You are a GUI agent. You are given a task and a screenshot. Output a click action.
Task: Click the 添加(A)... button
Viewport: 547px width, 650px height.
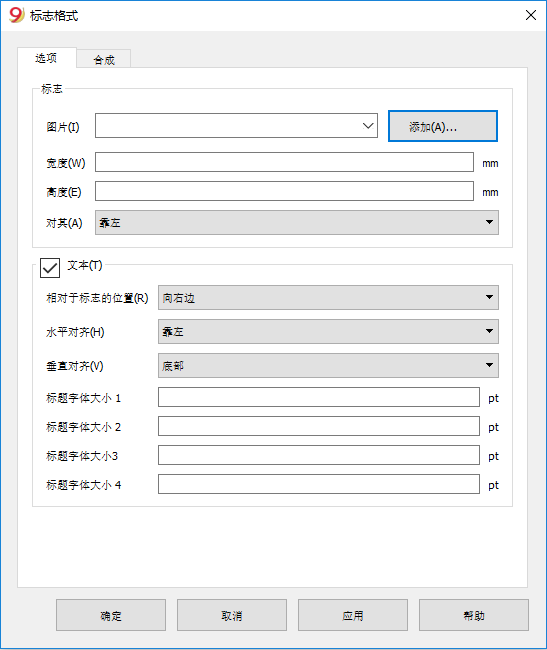[443, 126]
